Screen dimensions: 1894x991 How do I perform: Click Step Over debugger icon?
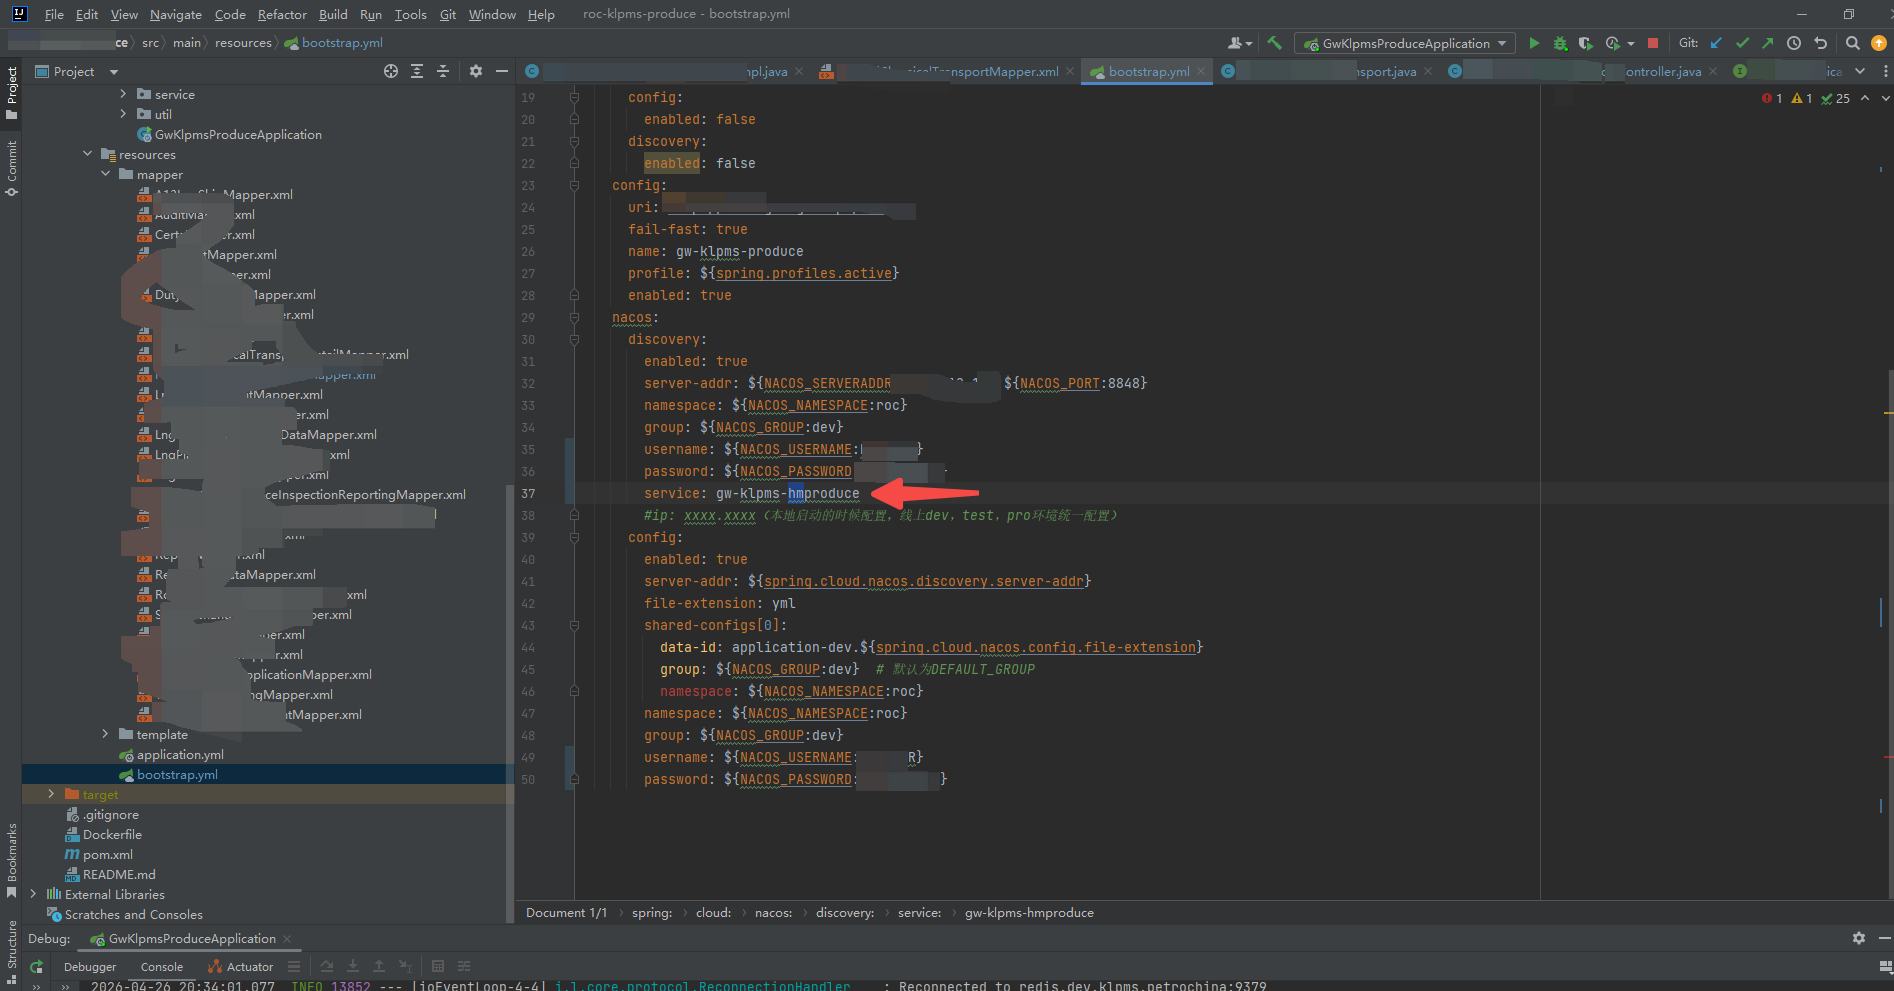[x=327, y=966]
